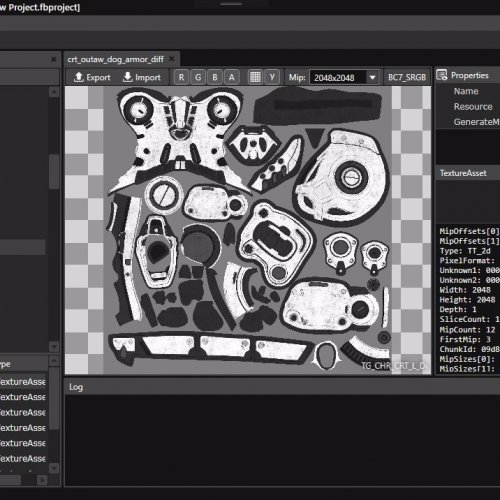Click the horizontal scrollbar's right arrow
Image resolution: width=500 pixels, height=500 pixels.
point(42,480)
